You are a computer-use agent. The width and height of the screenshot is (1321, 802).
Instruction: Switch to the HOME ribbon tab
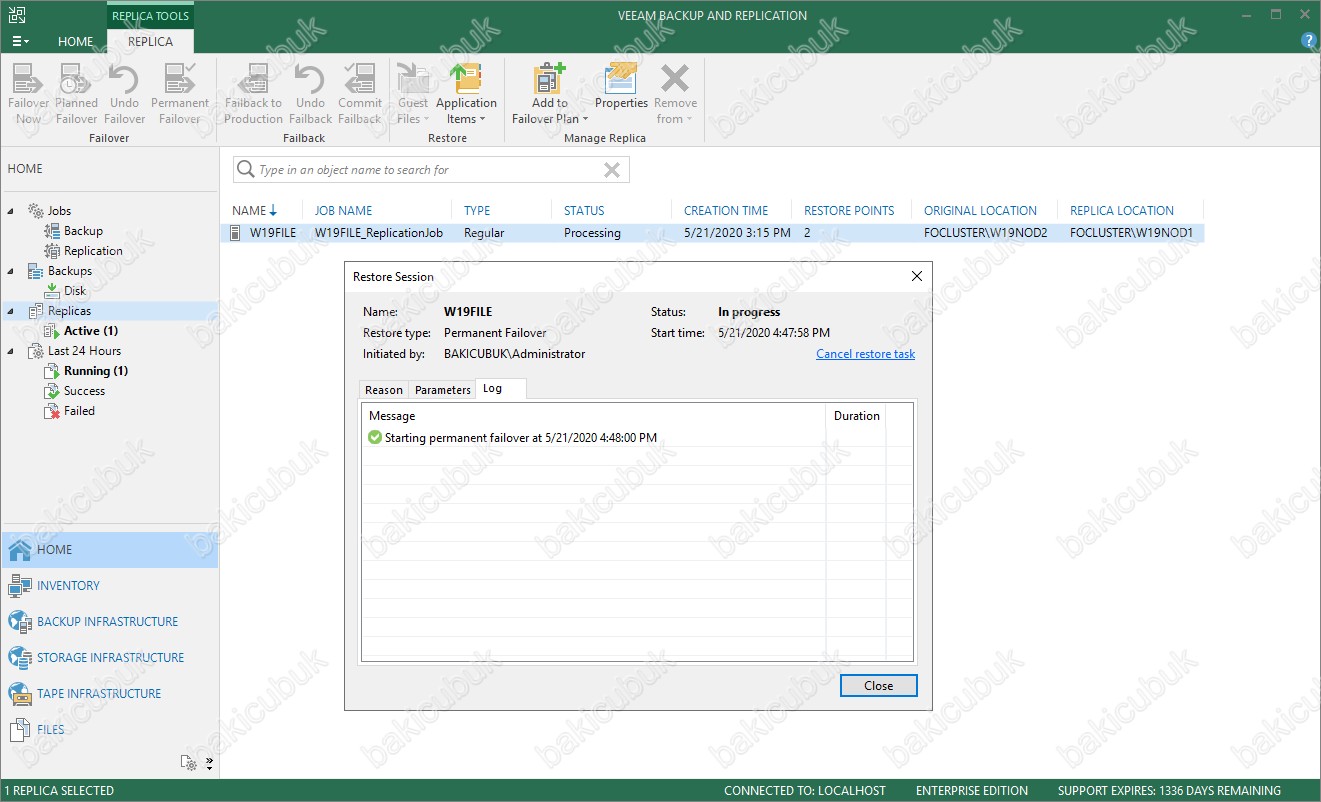75,41
